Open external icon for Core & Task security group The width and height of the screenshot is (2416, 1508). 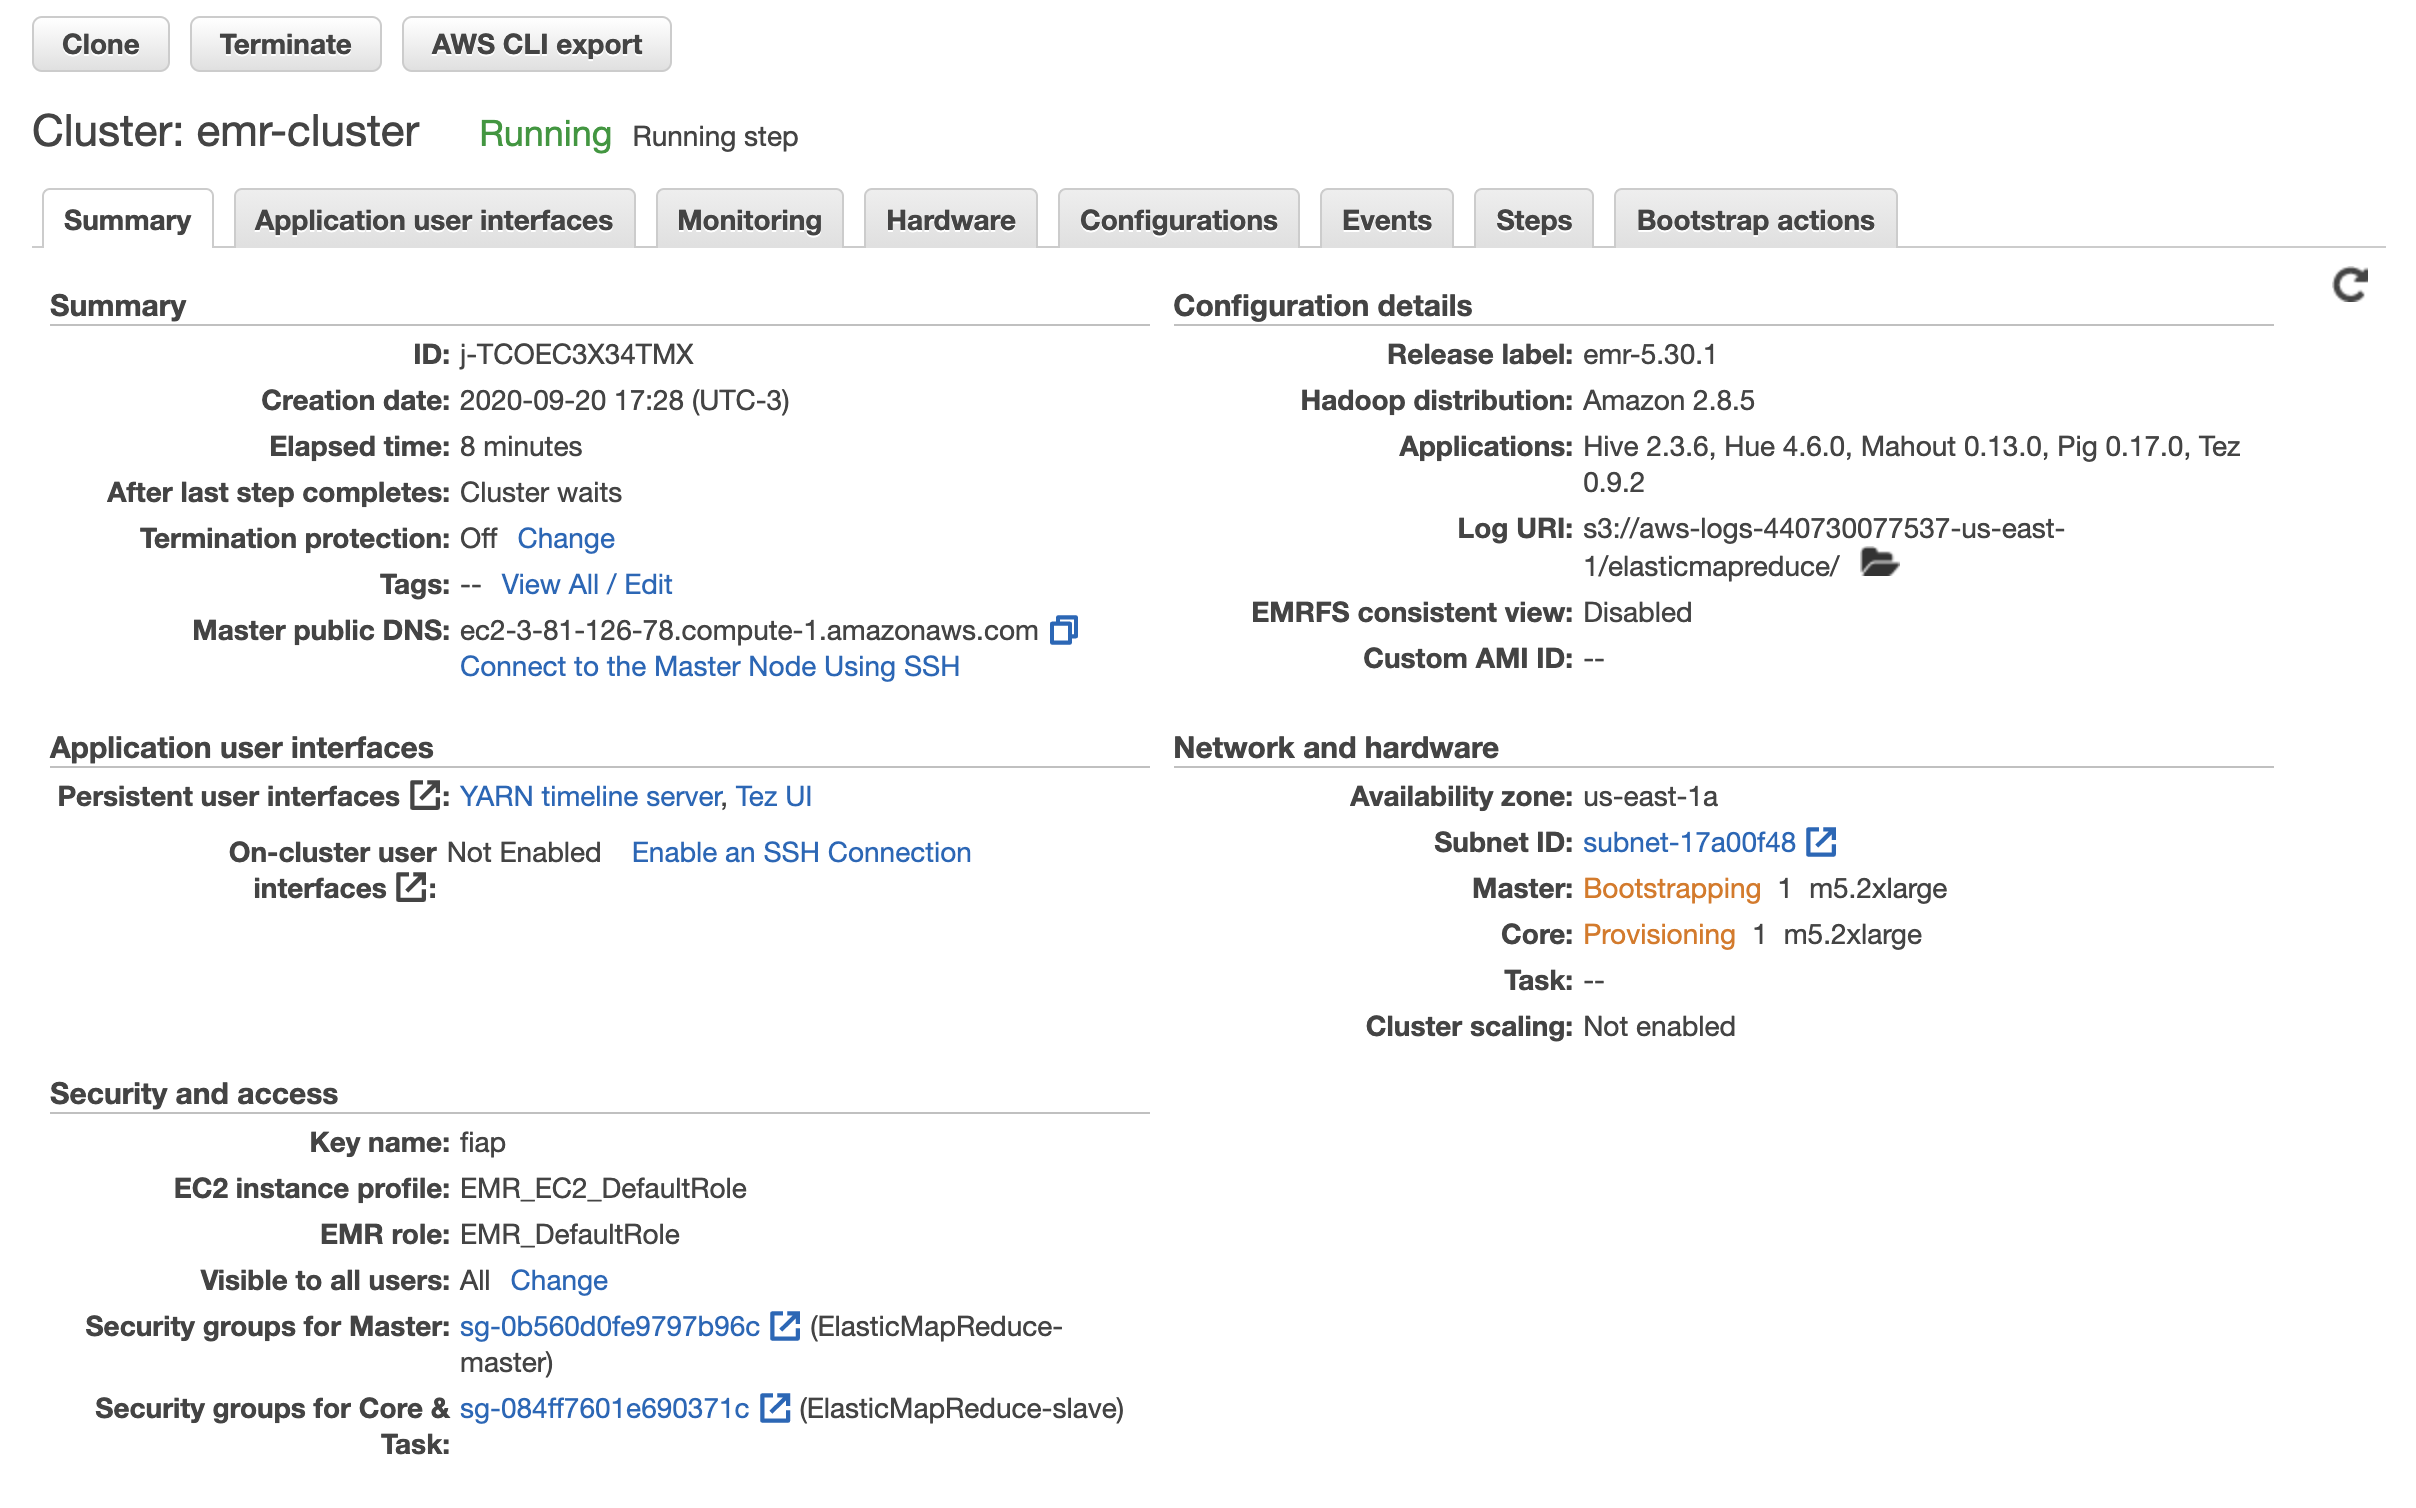tap(775, 1408)
